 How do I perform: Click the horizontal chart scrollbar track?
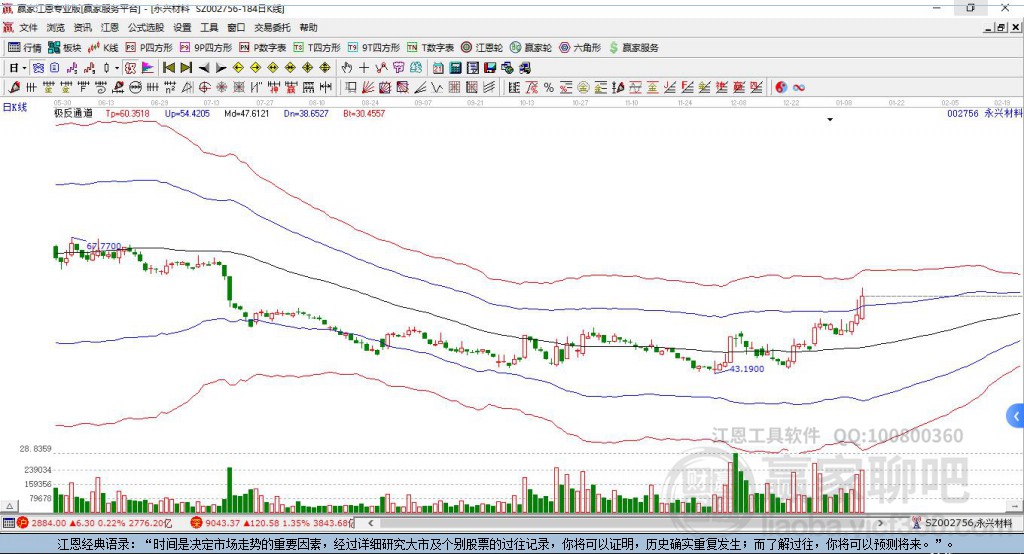click(626, 523)
